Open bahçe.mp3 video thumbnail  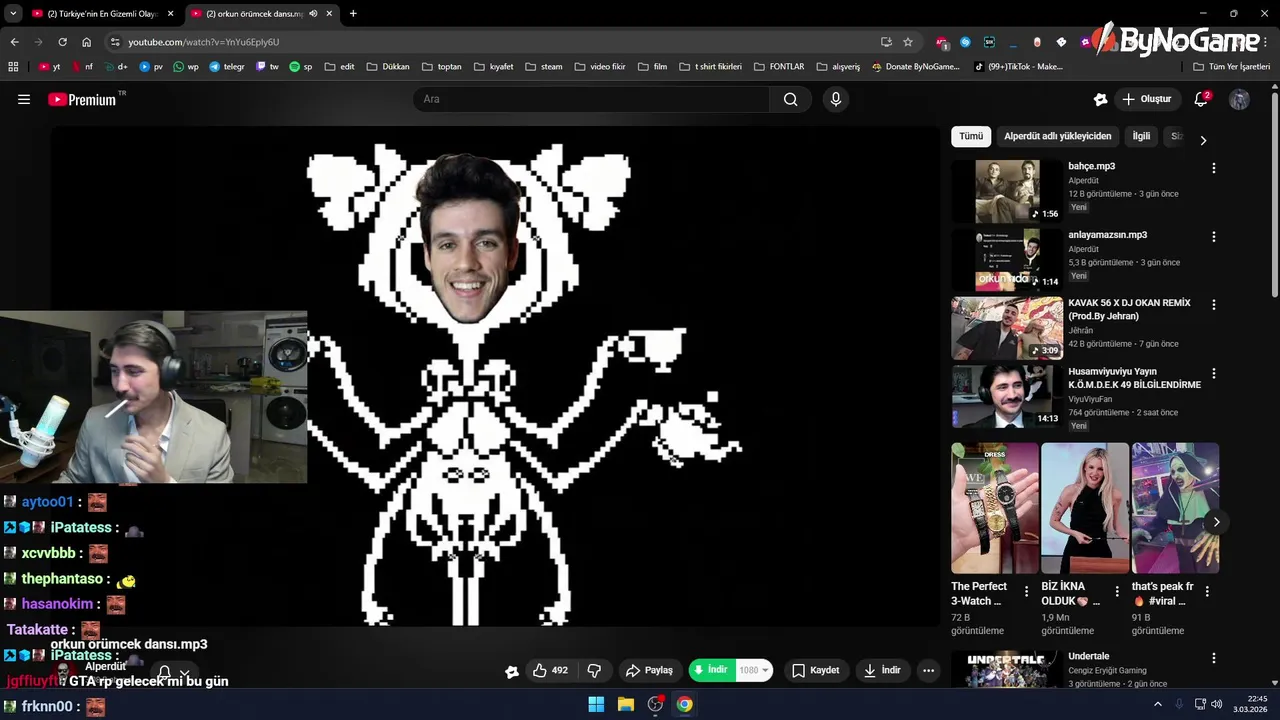(x=1007, y=191)
